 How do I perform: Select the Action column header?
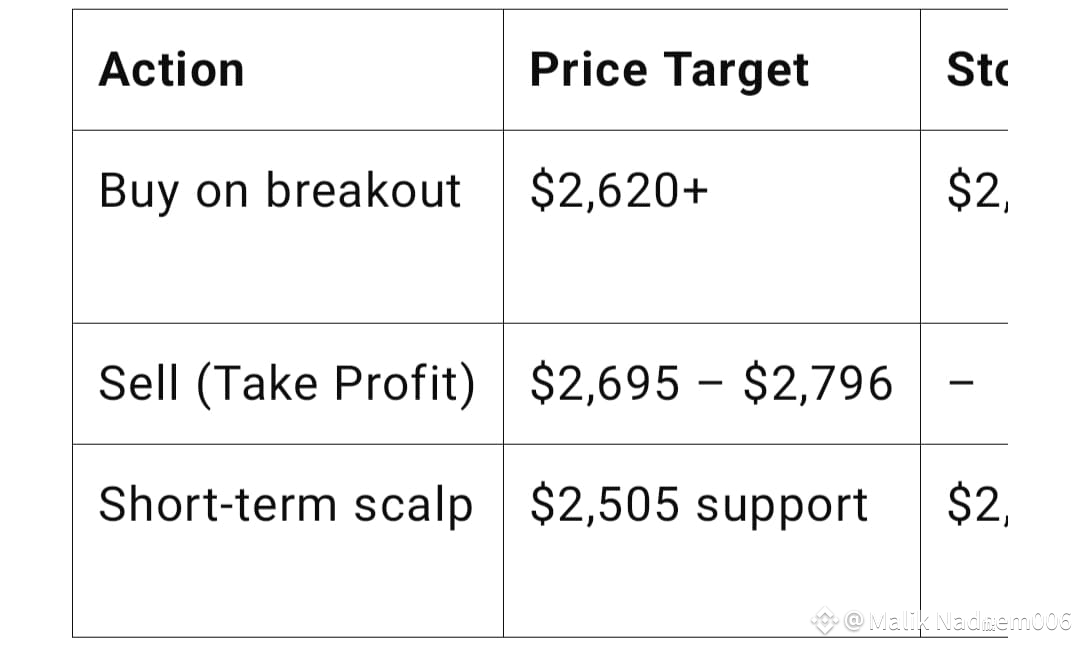(172, 70)
